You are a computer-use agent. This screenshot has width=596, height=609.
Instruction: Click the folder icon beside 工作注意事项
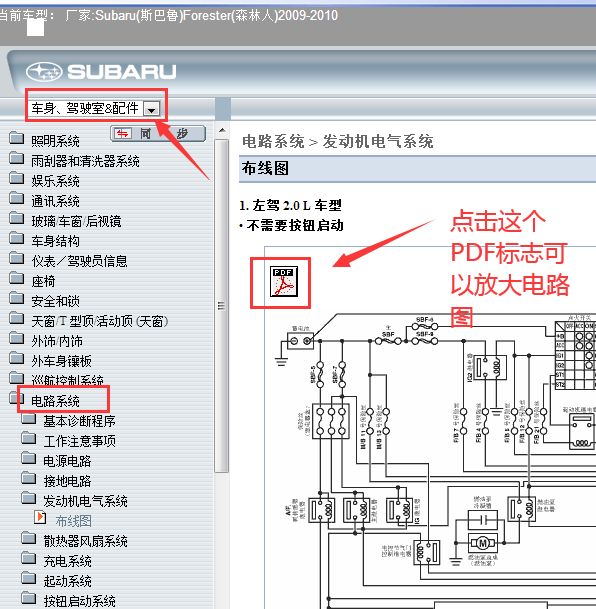[29, 438]
